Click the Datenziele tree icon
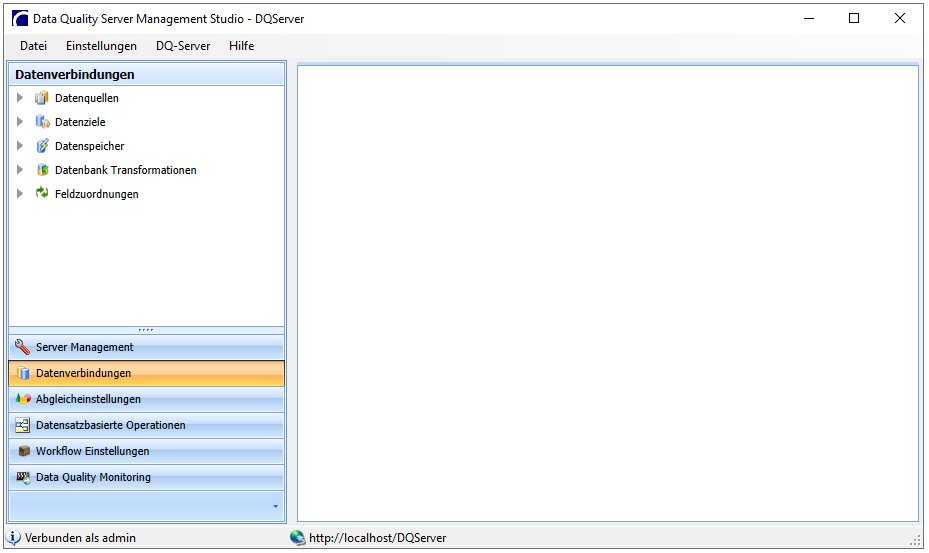Image resolution: width=929 pixels, height=553 pixels. pos(42,122)
